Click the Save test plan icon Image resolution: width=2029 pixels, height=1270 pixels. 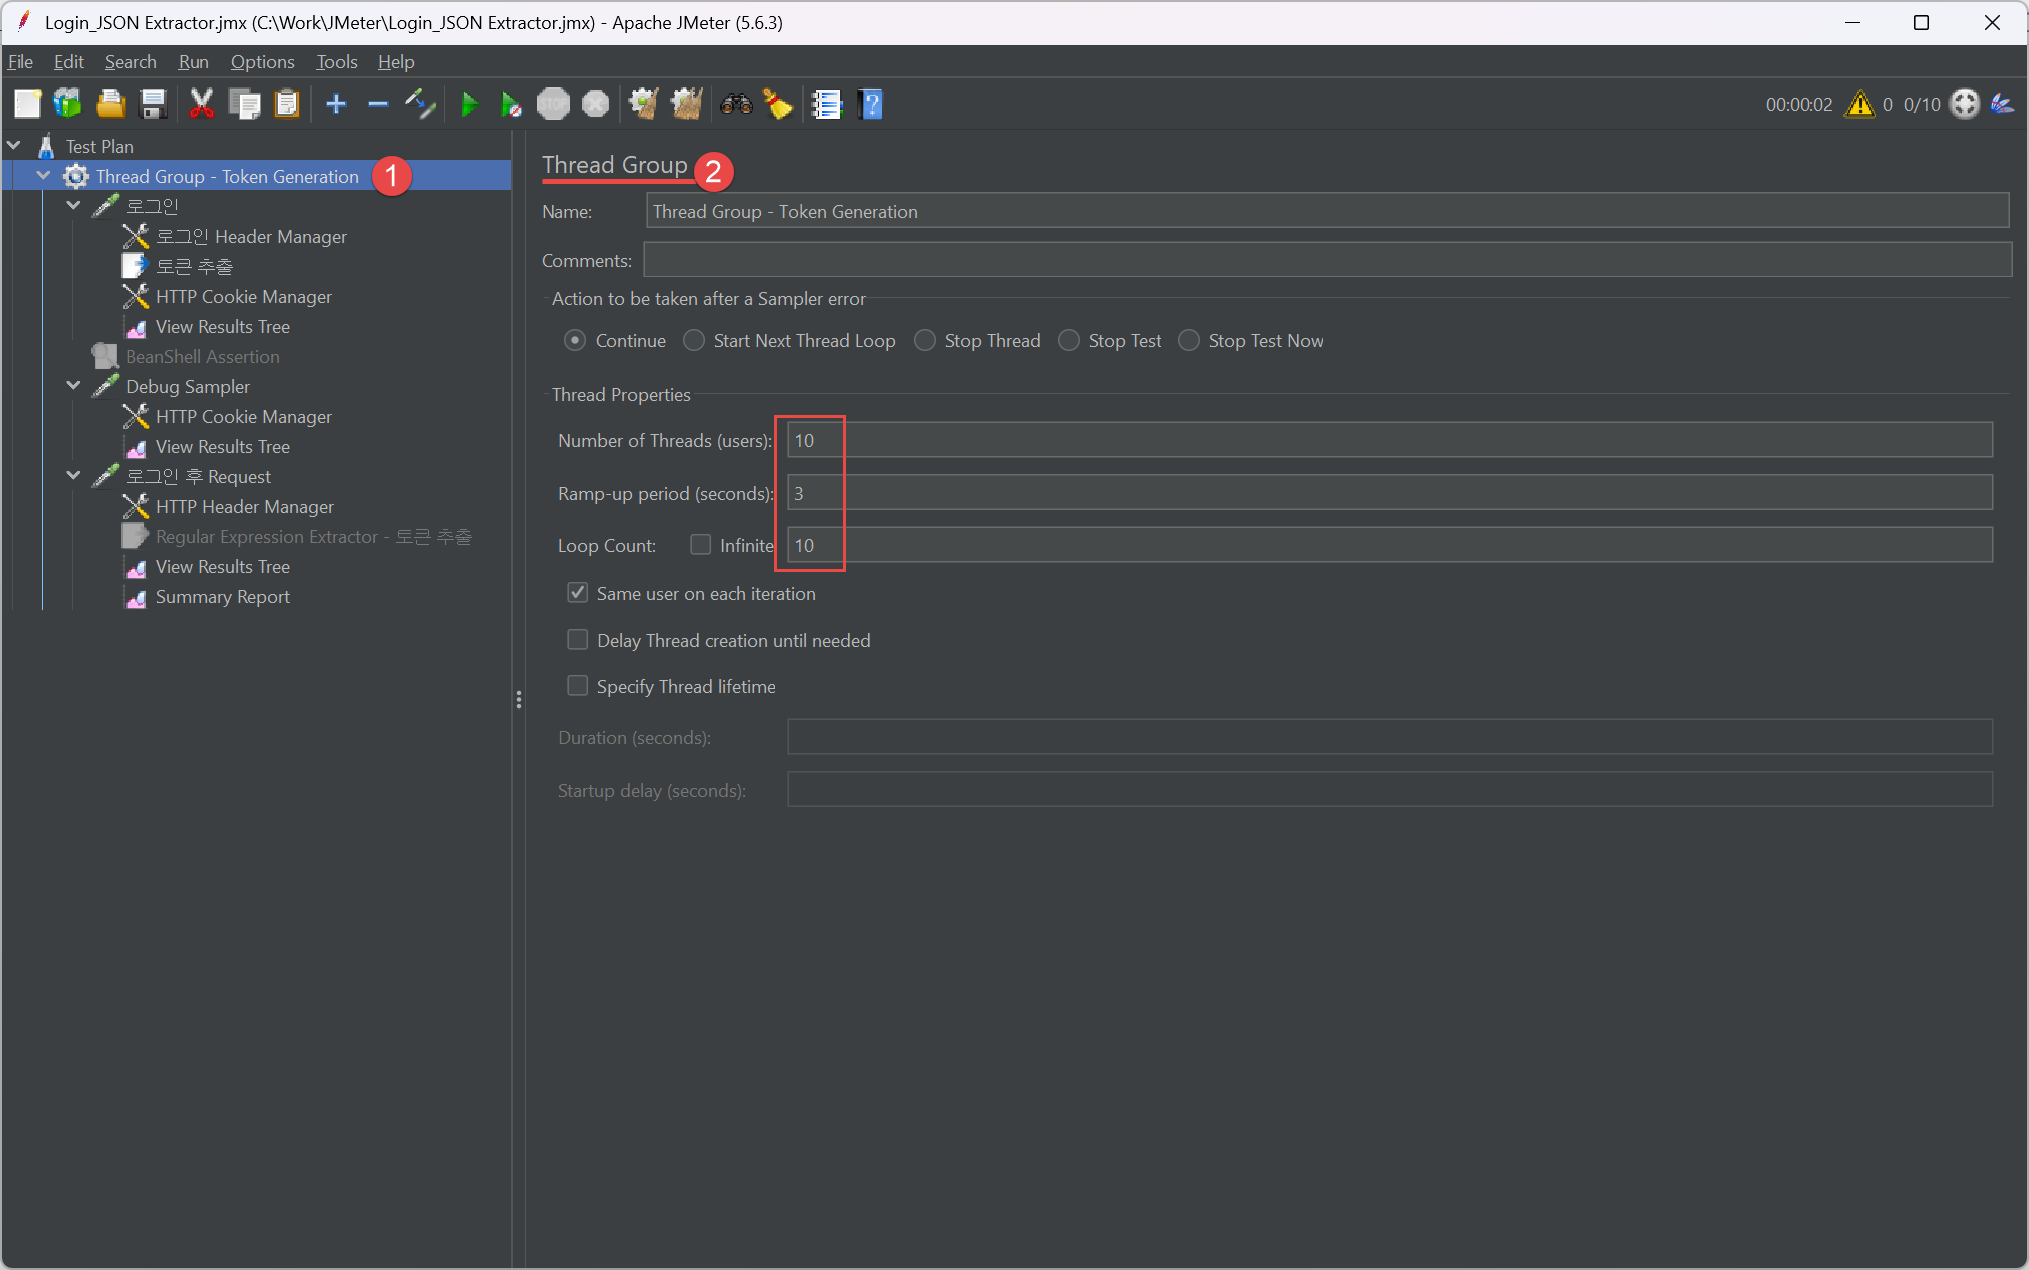click(x=153, y=104)
